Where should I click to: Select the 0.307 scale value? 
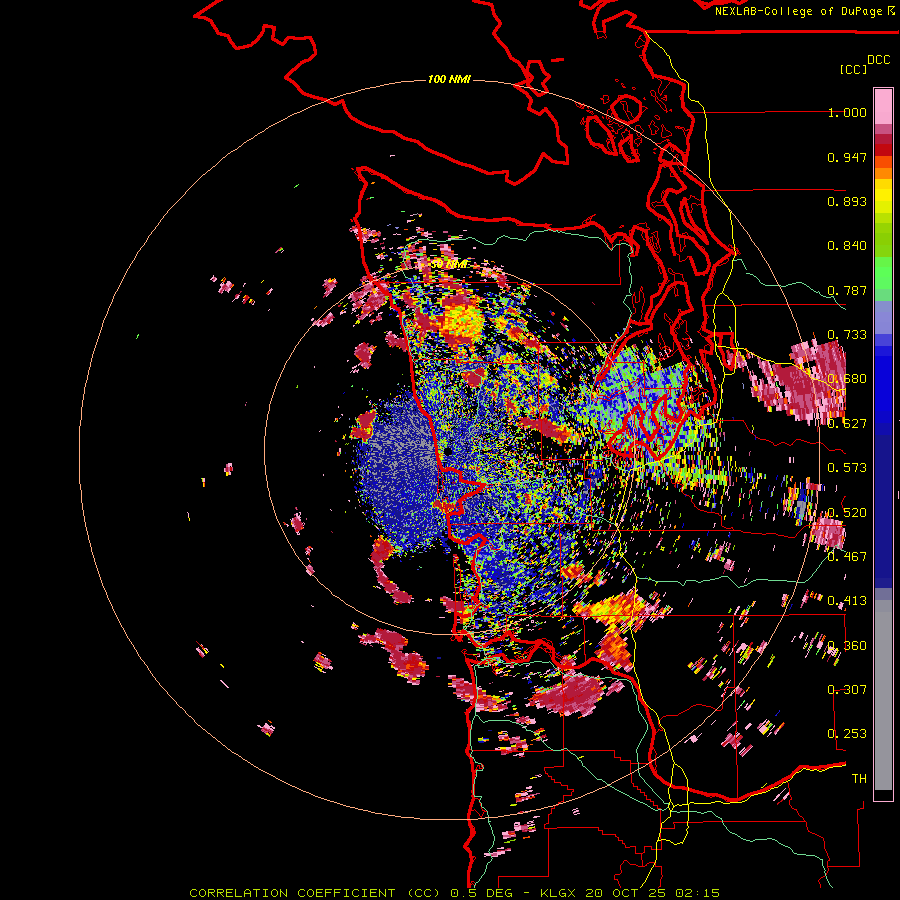pos(847,690)
